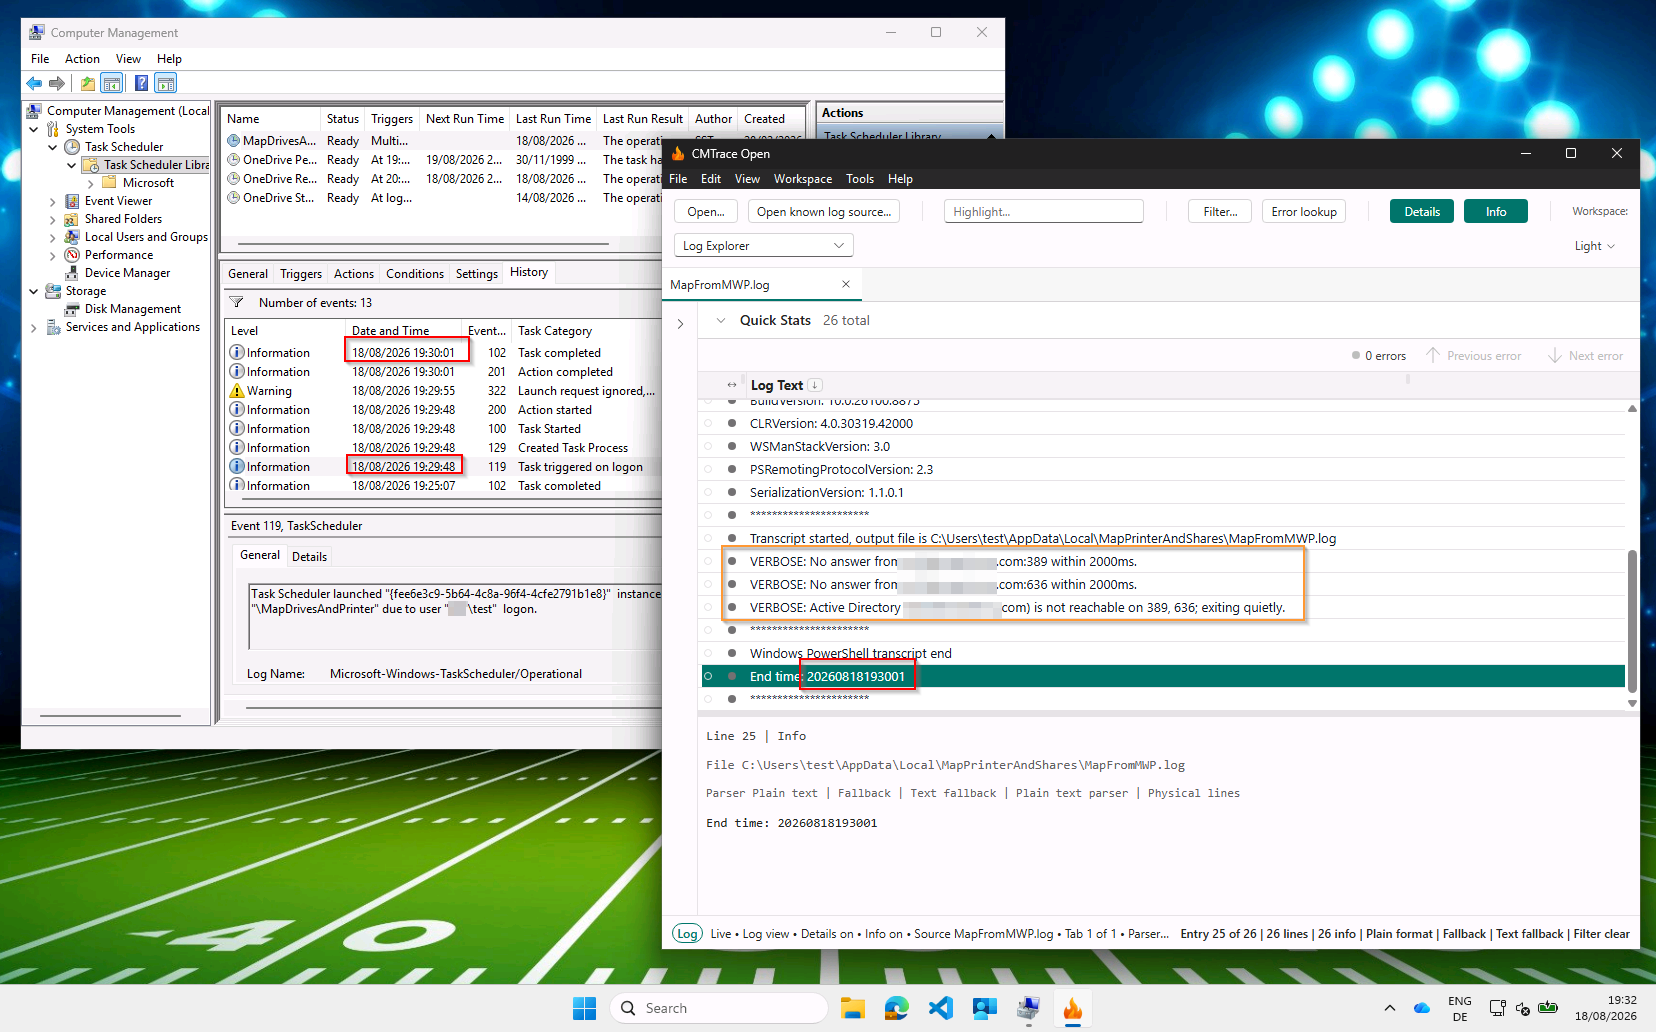The image size is (1656, 1032).
Task: Toggle the row marker for Windows PowerShell transcript end
Action: click(708, 653)
